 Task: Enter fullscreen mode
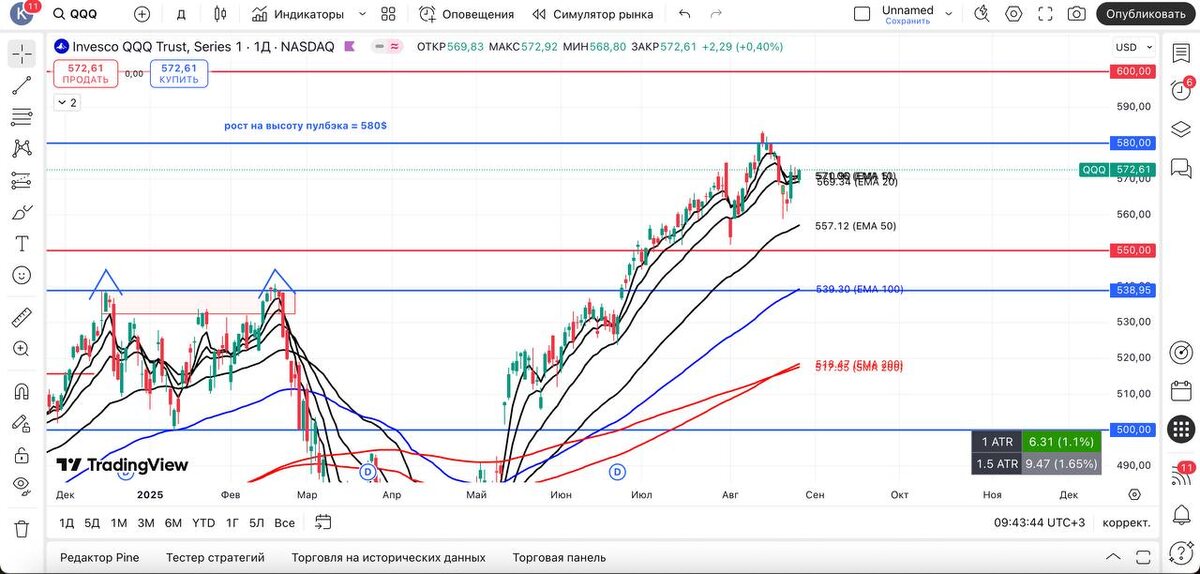pos(1046,14)
